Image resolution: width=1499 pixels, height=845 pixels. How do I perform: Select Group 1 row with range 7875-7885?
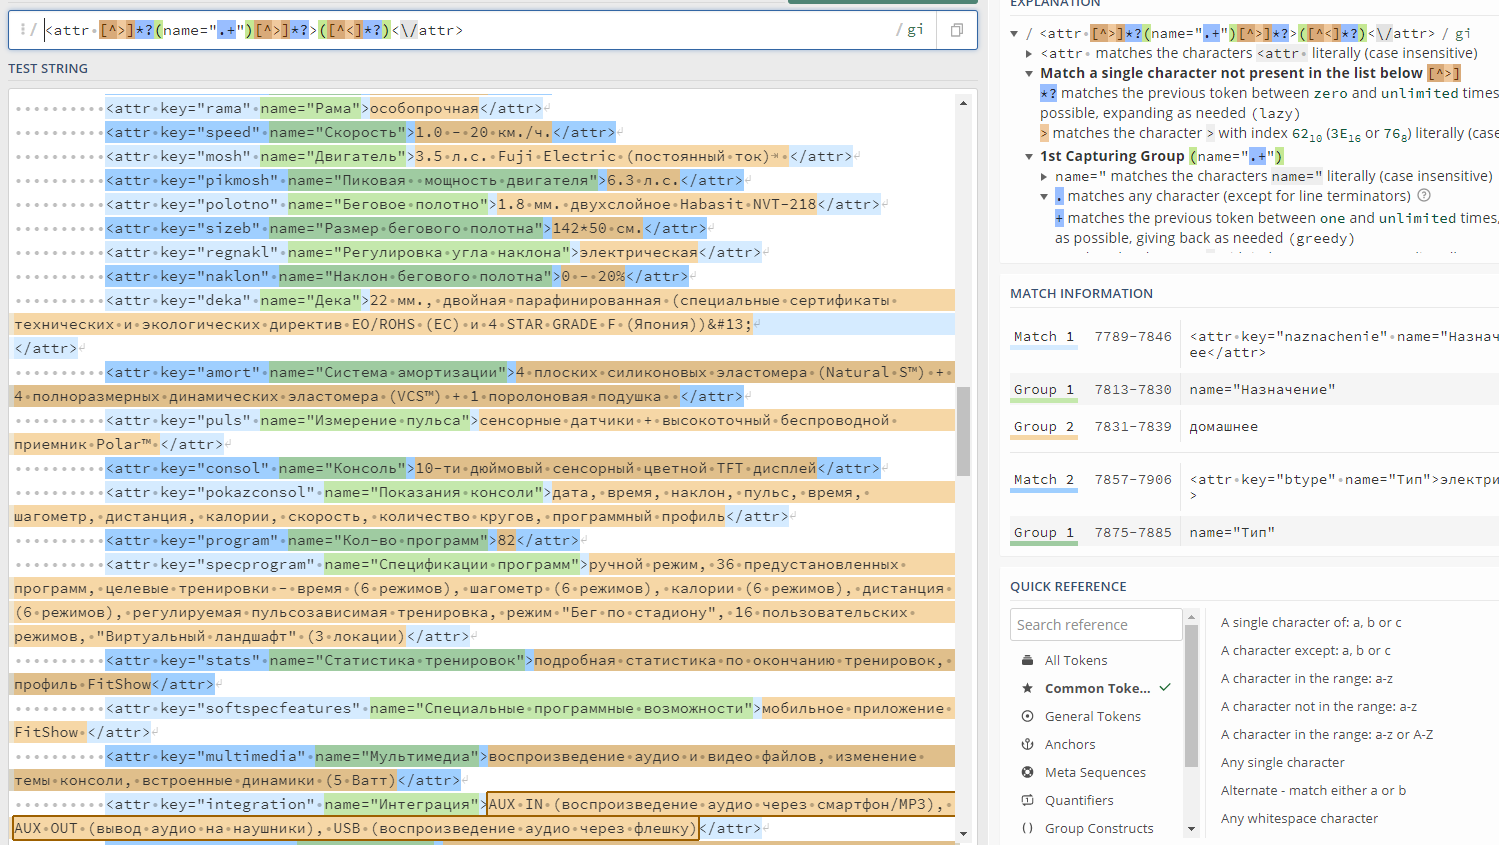click(x=1254, y=533)
